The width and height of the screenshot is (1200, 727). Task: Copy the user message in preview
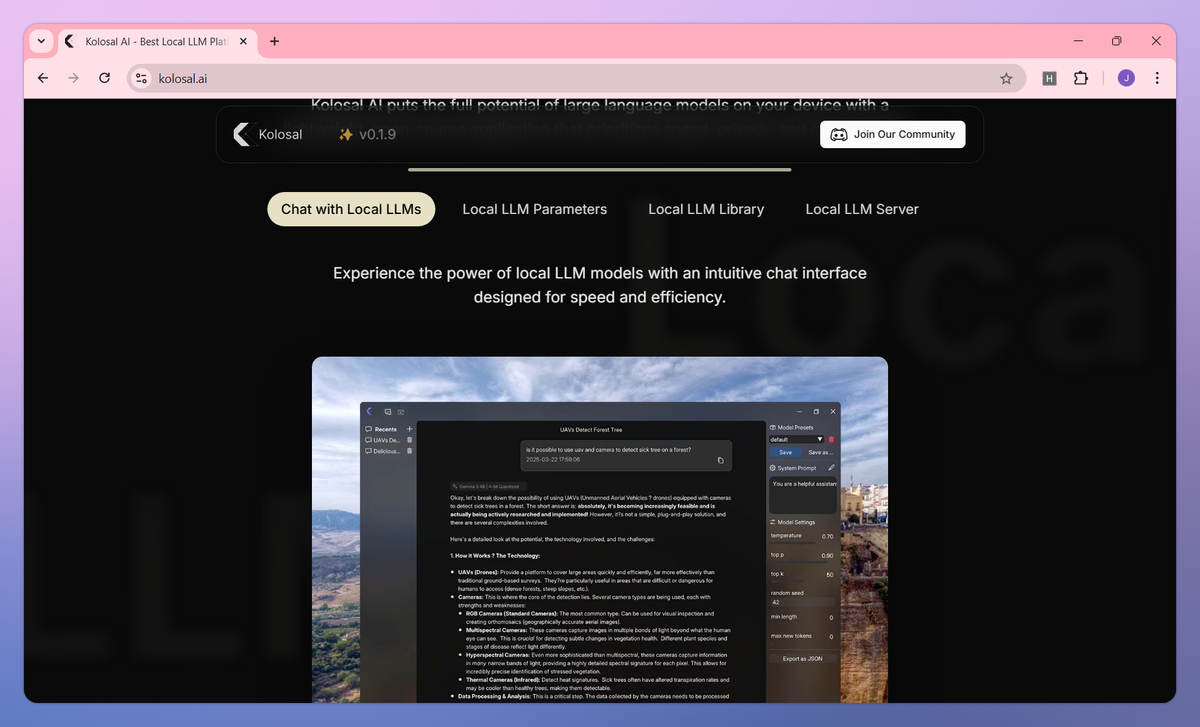pyautogui.click(x=721, y=460)
